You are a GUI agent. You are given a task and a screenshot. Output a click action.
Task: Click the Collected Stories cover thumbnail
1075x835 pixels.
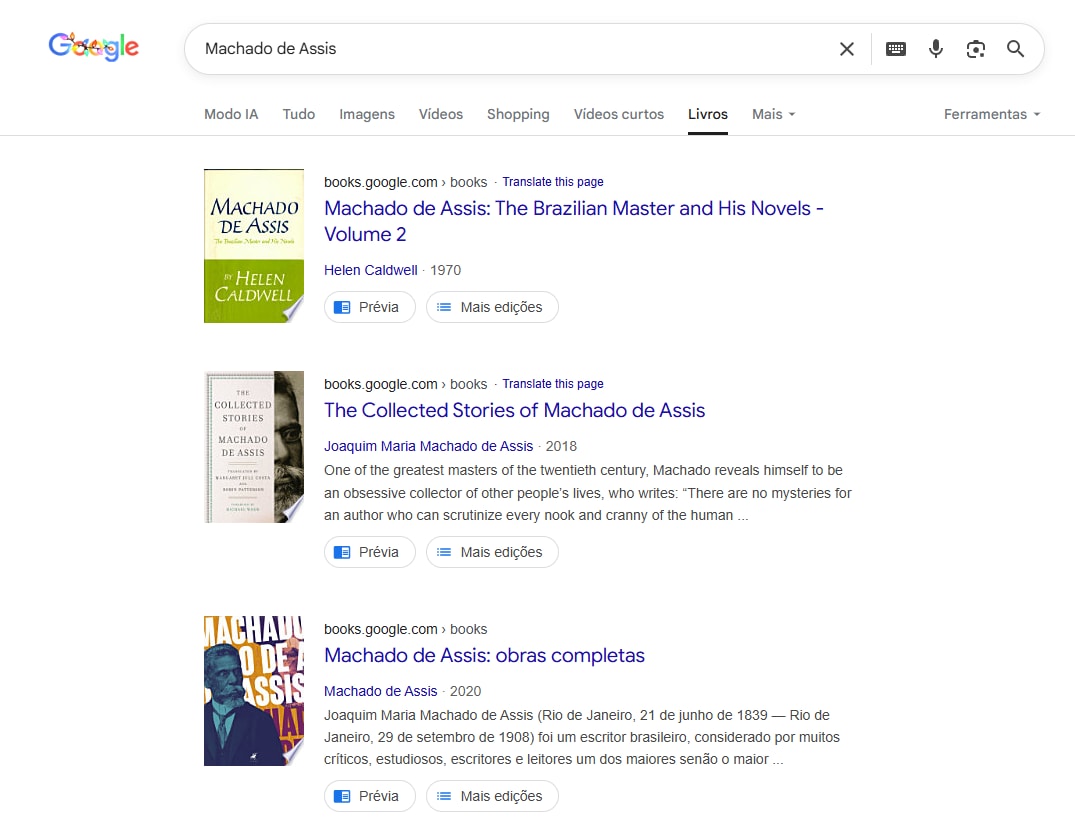tap(253, 446)
